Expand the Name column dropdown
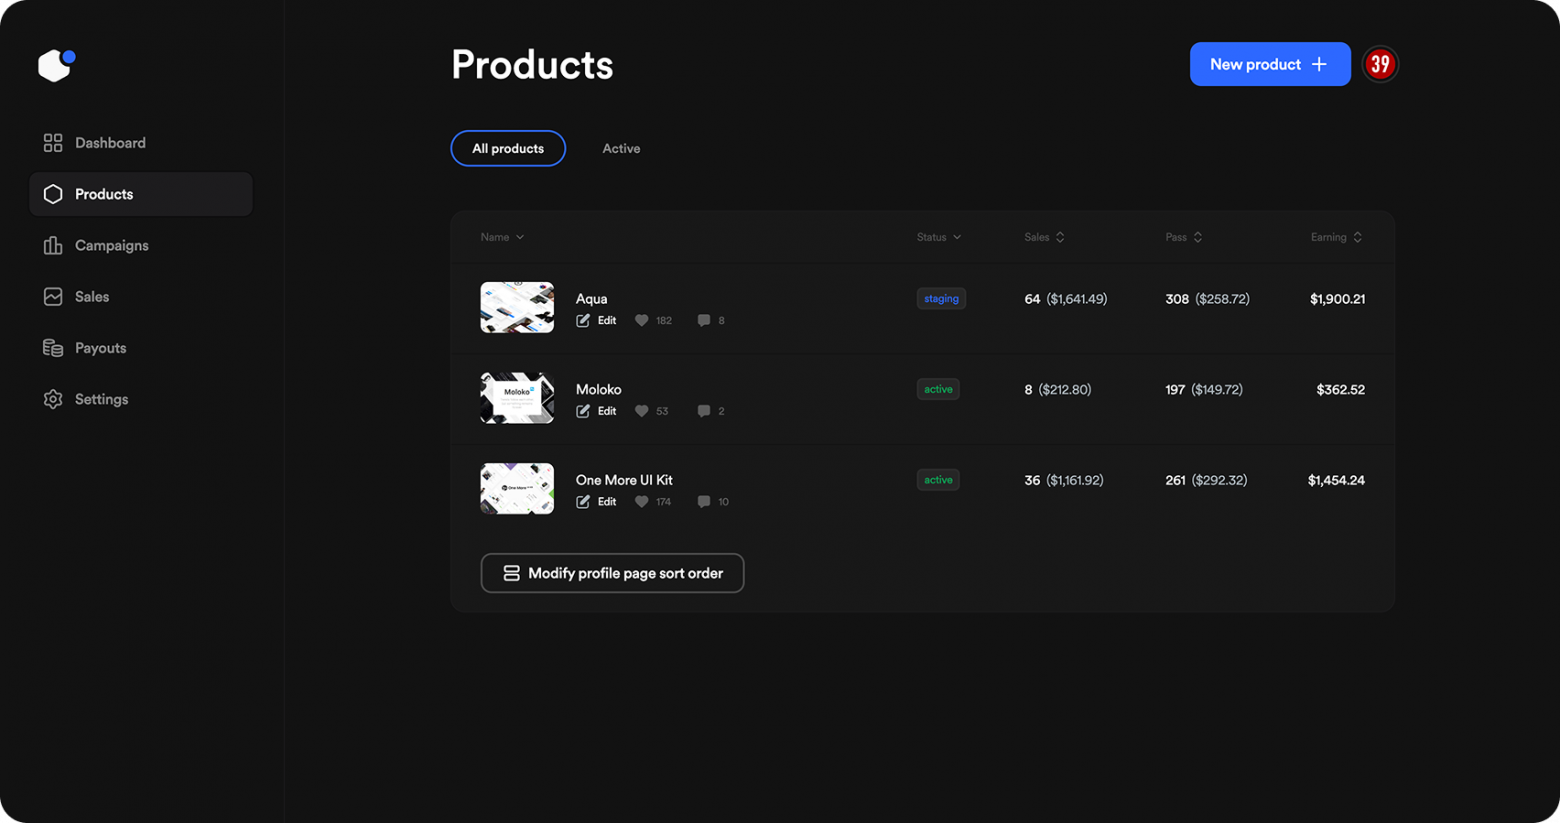The width and height of the screenshot is (1560, 823). [501, 237]
